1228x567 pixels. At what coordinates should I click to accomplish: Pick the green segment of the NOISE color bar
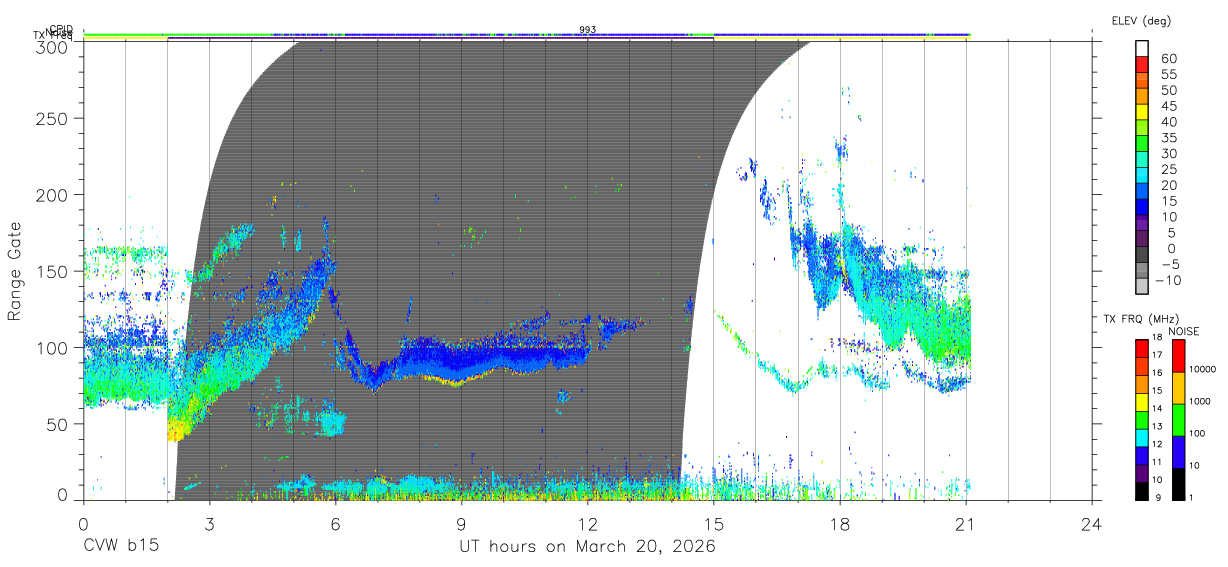[x=1179, y=420]
